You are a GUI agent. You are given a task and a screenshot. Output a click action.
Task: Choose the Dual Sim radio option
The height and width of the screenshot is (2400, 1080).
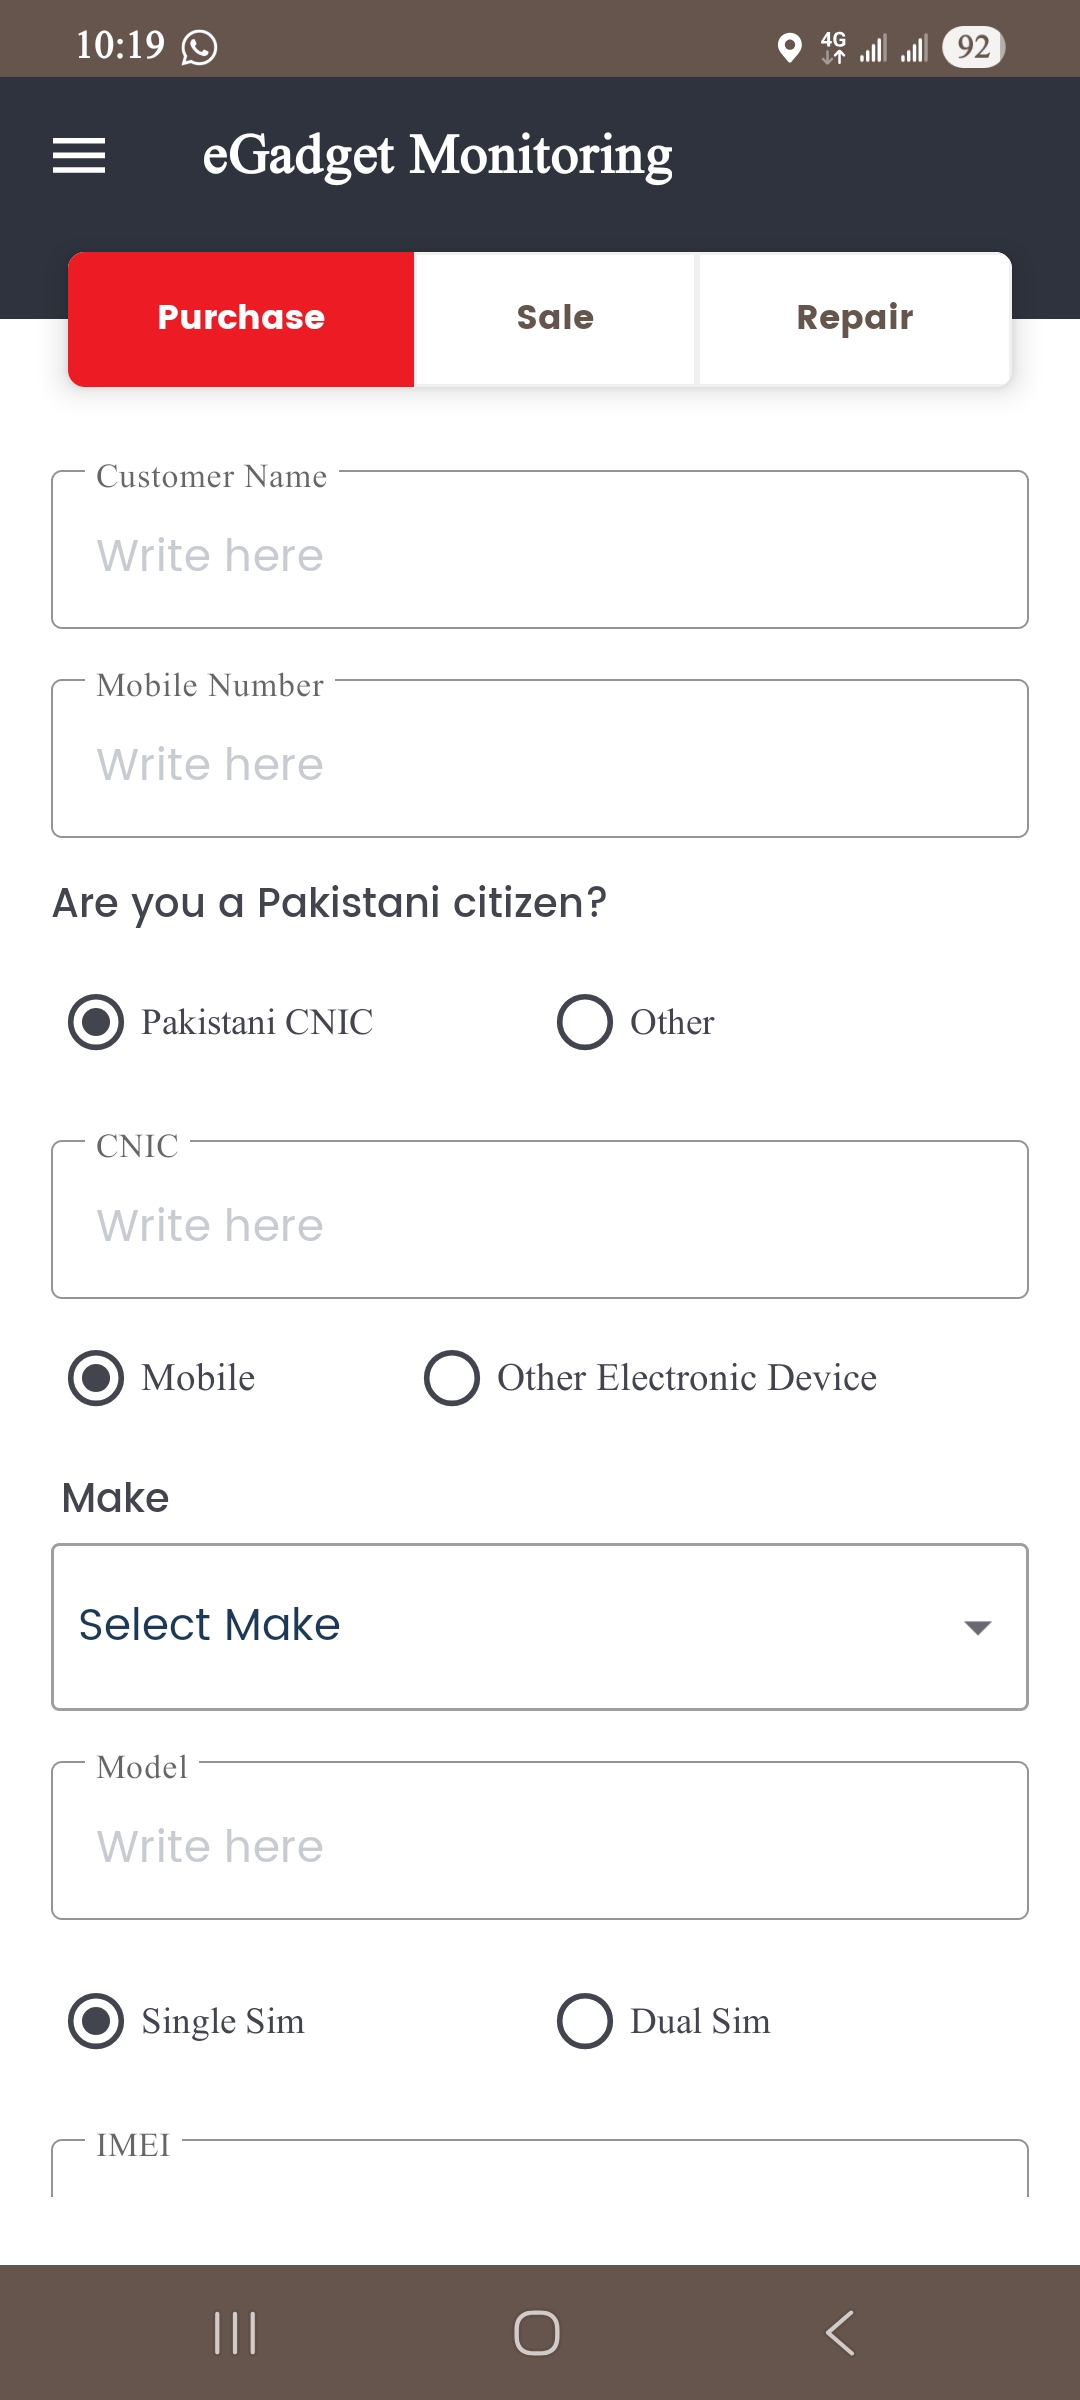[x=664, y=2021]
